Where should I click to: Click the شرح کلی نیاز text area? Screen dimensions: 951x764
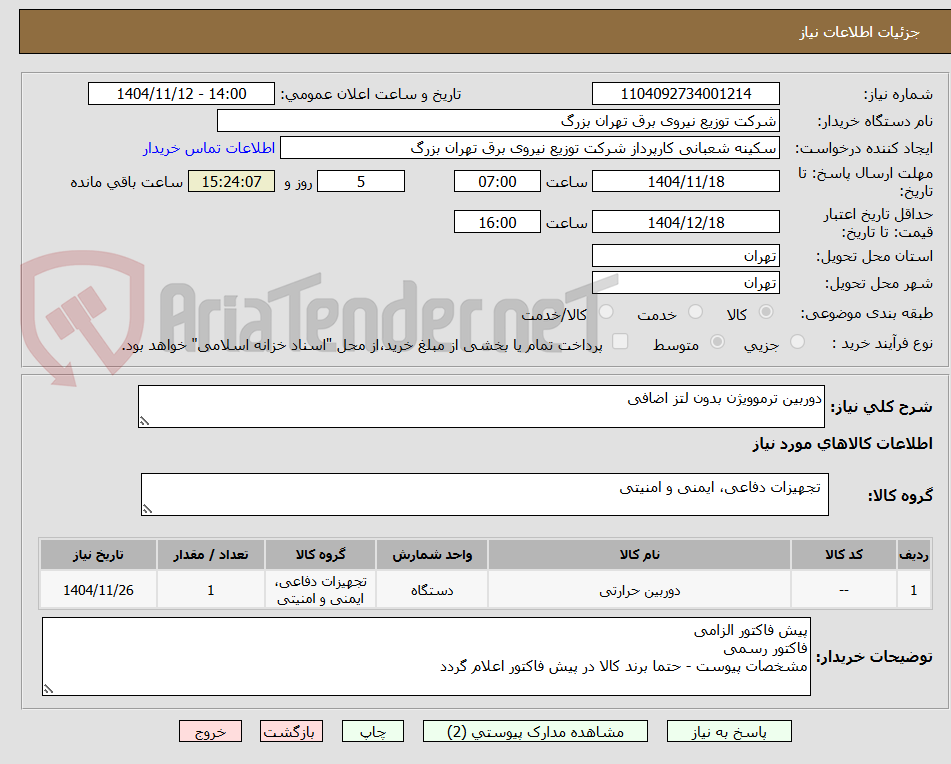[x=481, y=406]
